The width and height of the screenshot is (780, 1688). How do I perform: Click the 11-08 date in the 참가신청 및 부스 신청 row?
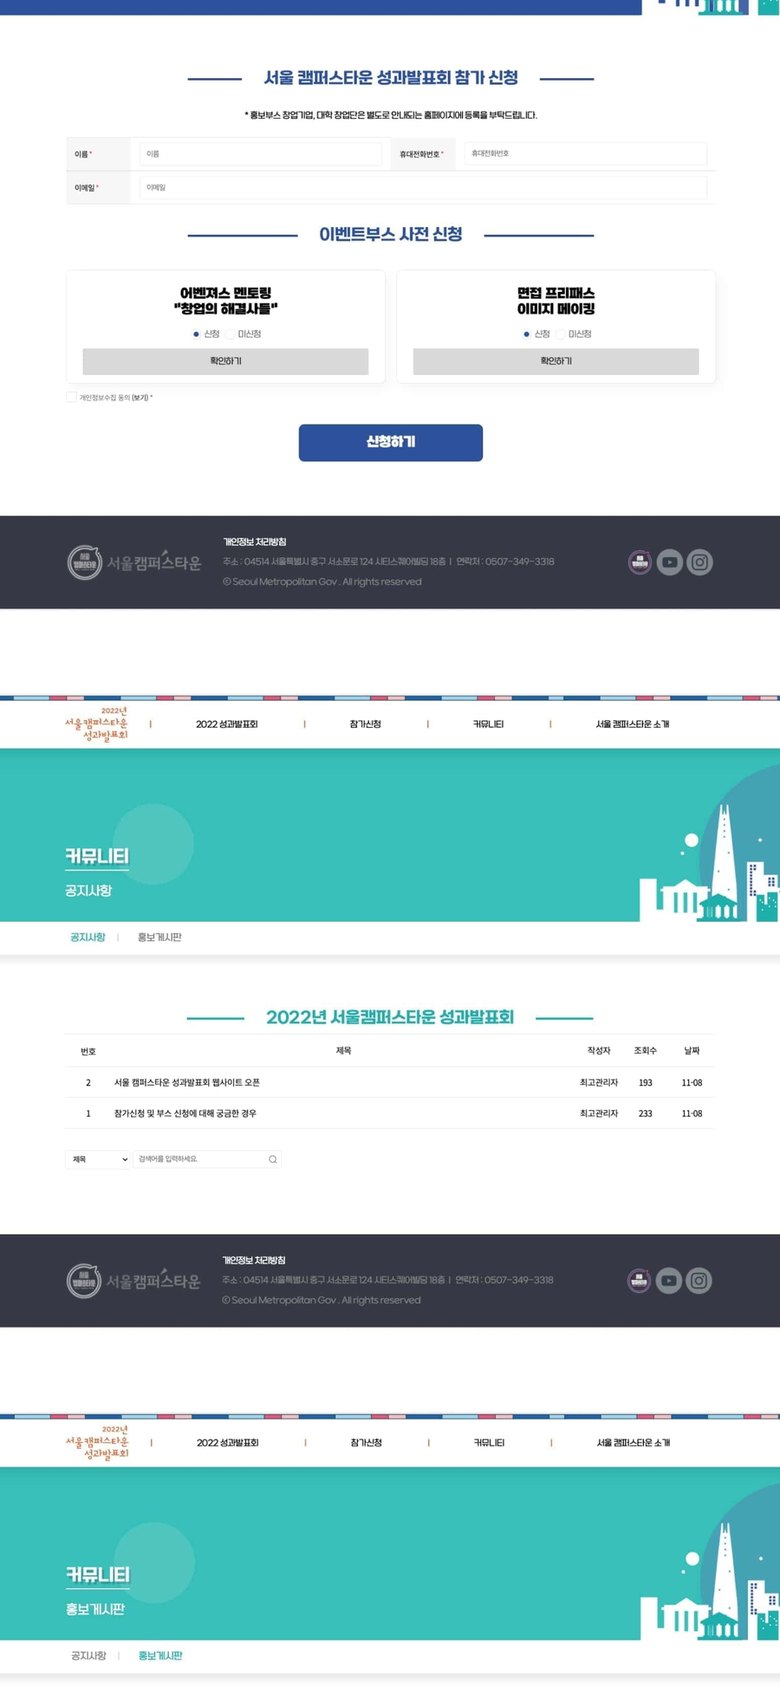pyautogui.click(x=692, y=1114)
